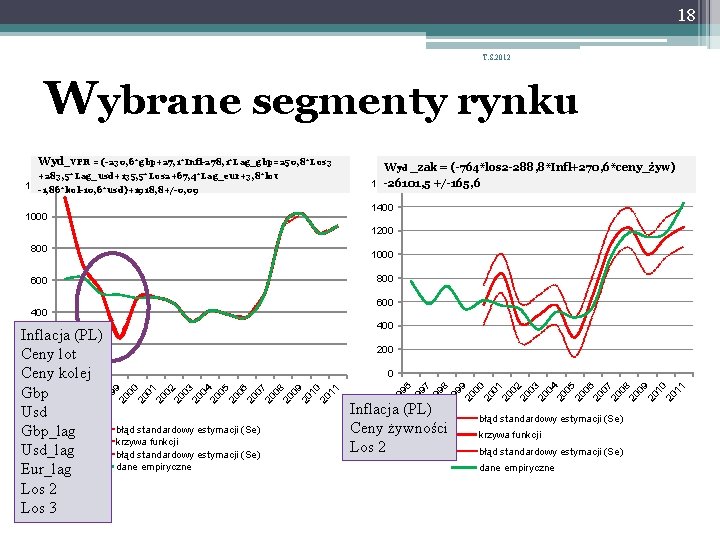Viewport: 720px width, 540px height.
Task: Click the 2006 year label on right chart
Action: point(585,392)
